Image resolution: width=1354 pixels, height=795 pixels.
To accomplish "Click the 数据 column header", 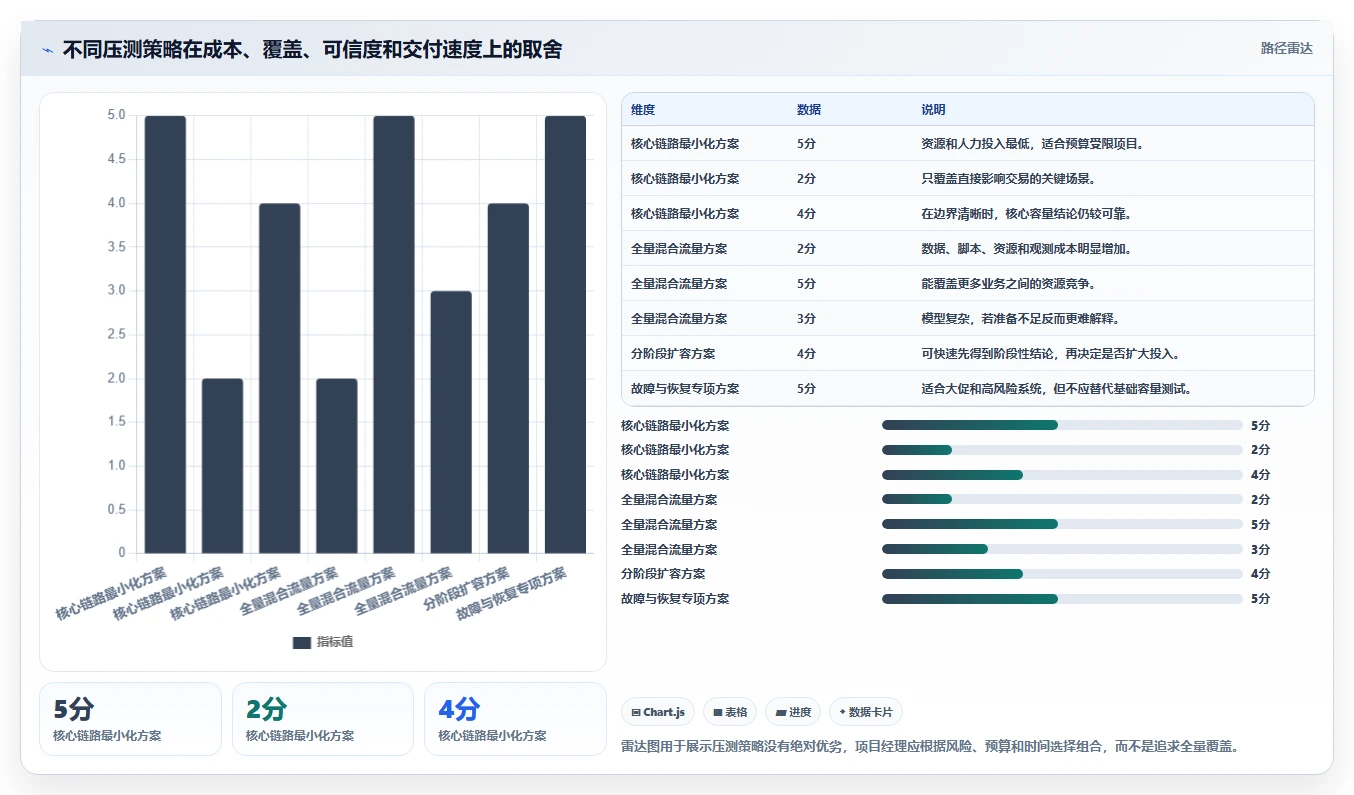I will click(x=809, y=110).
